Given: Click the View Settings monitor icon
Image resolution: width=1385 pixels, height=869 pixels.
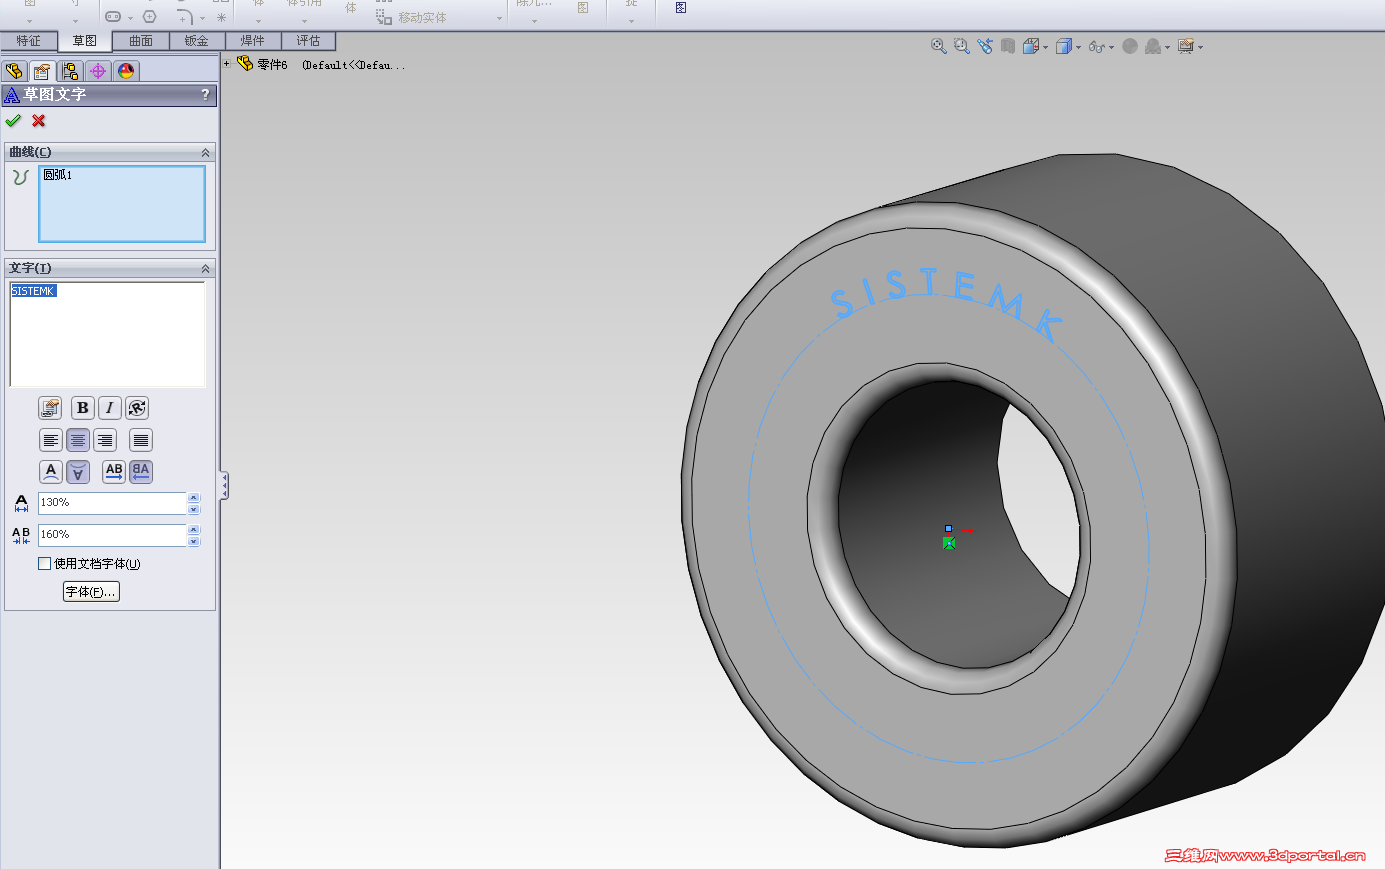Looking at the screenshot, I should click(1186, 46).
